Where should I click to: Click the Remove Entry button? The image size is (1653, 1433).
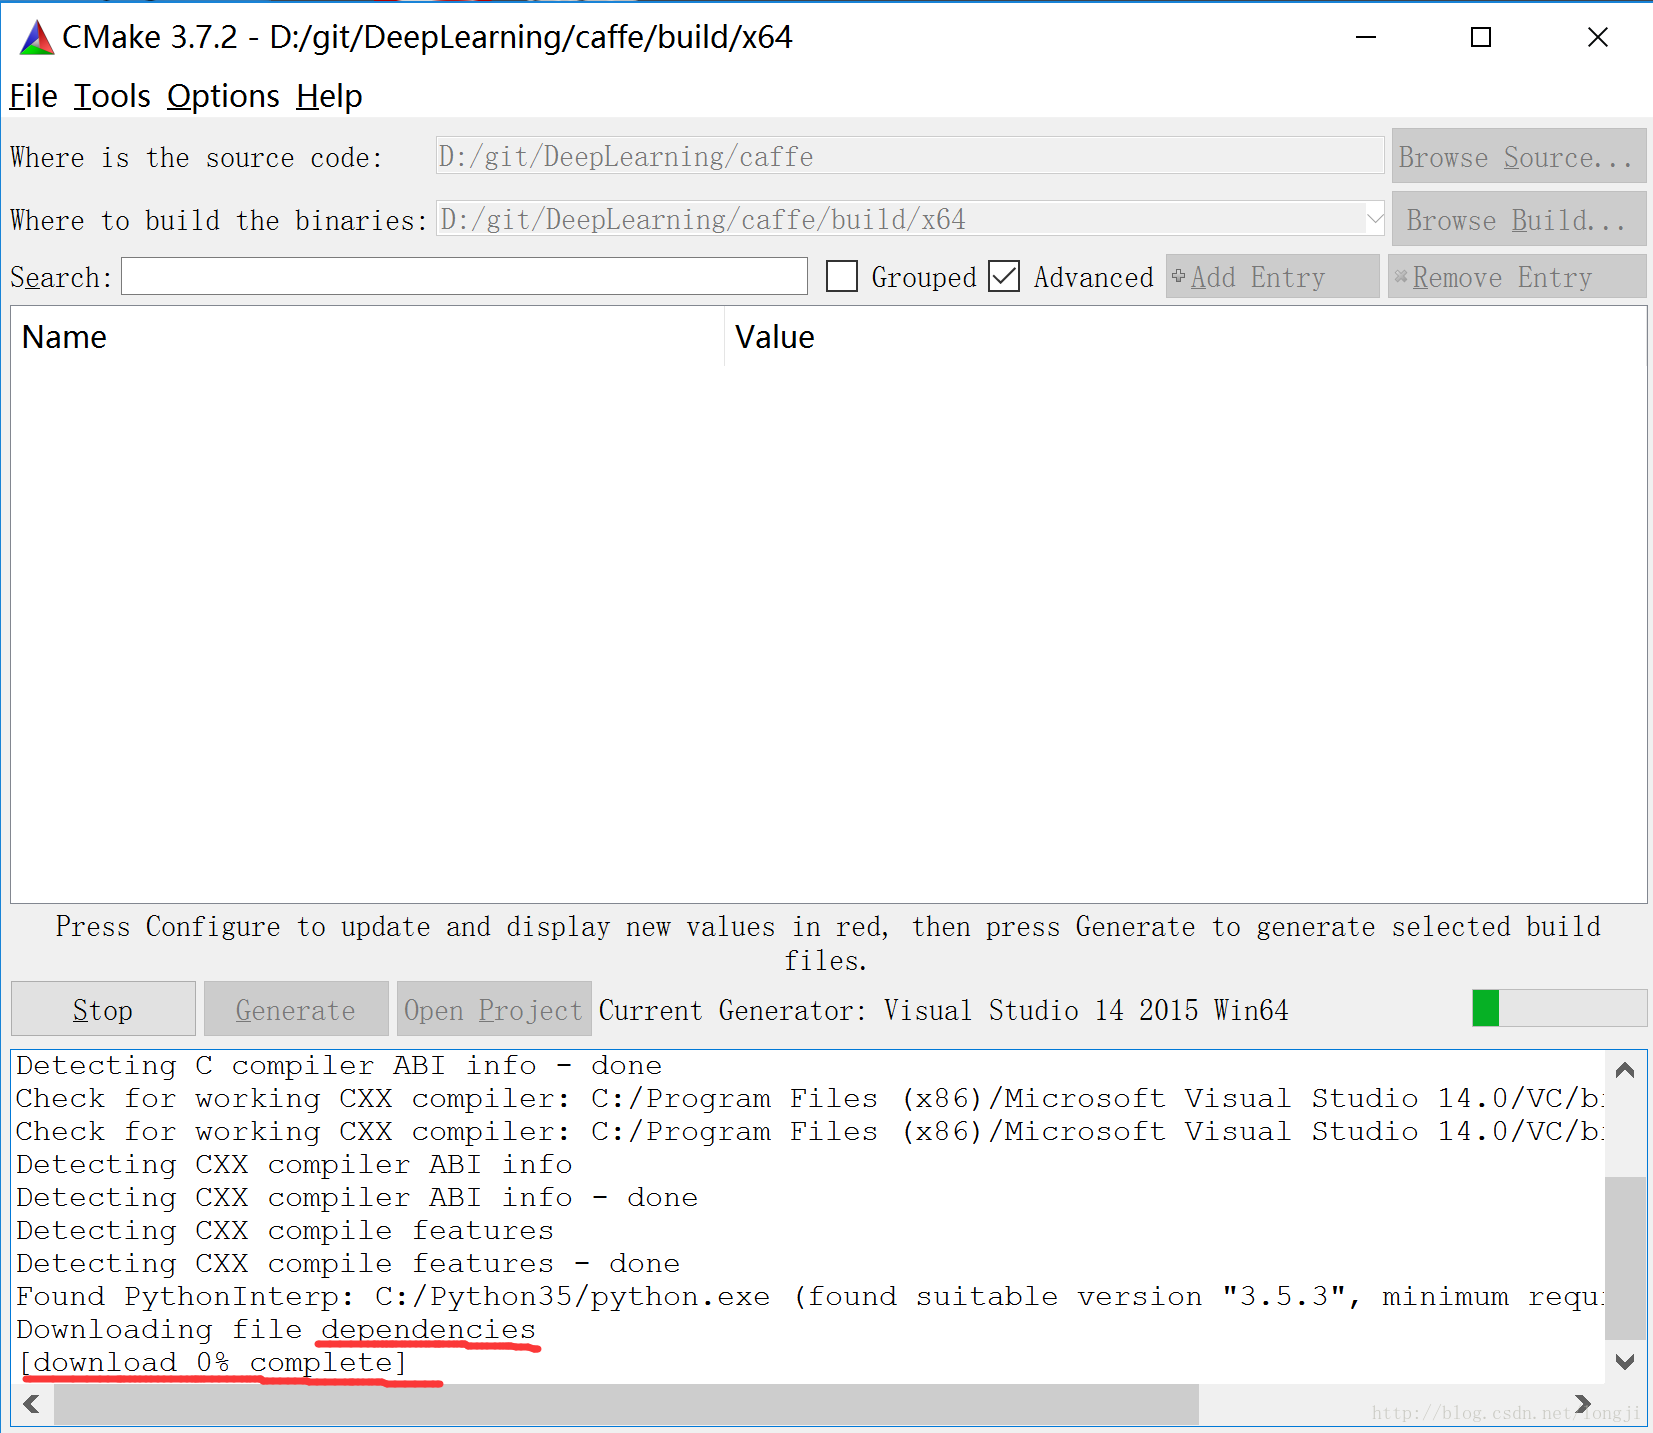[1516, 276]
